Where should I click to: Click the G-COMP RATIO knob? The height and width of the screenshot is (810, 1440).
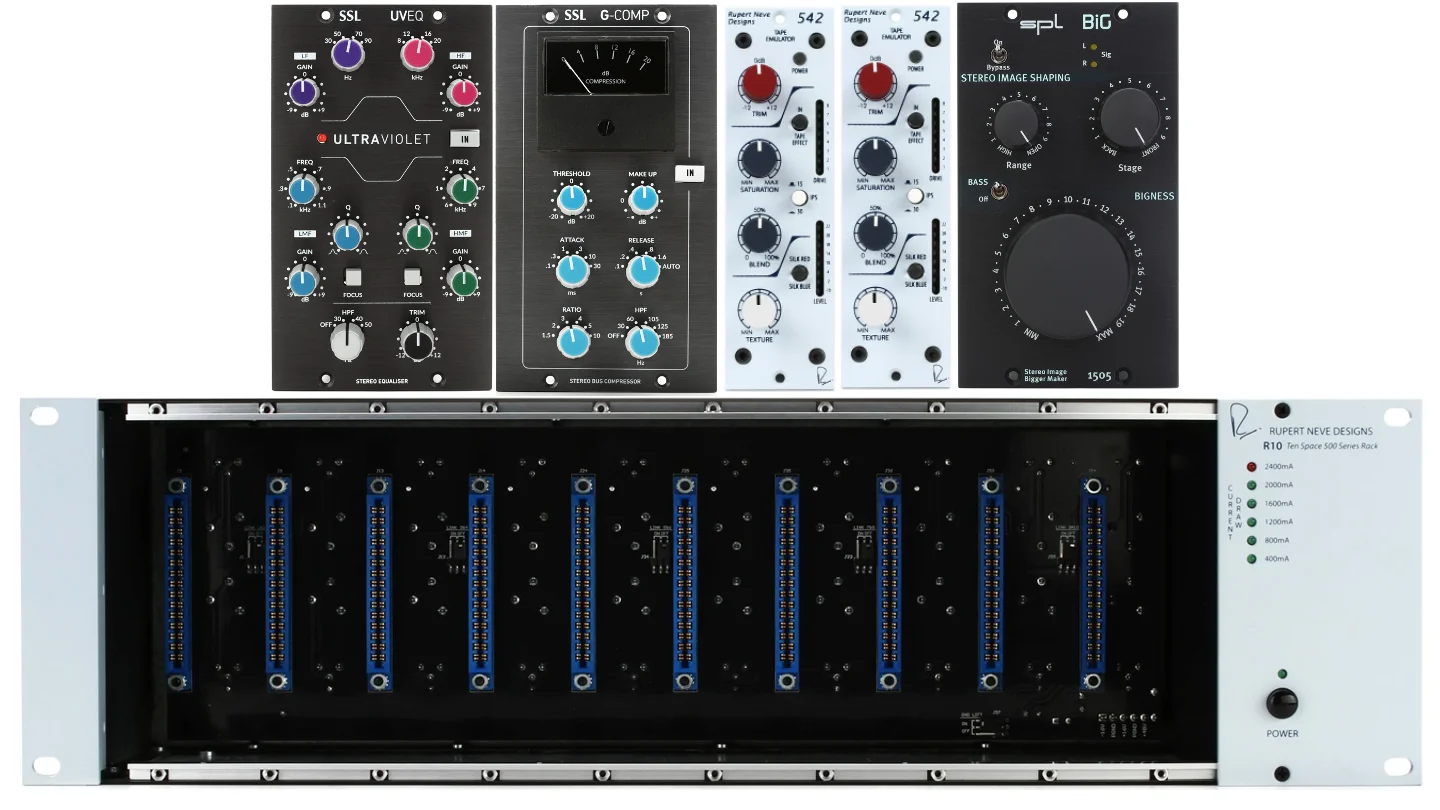click(x=573, y=341)
